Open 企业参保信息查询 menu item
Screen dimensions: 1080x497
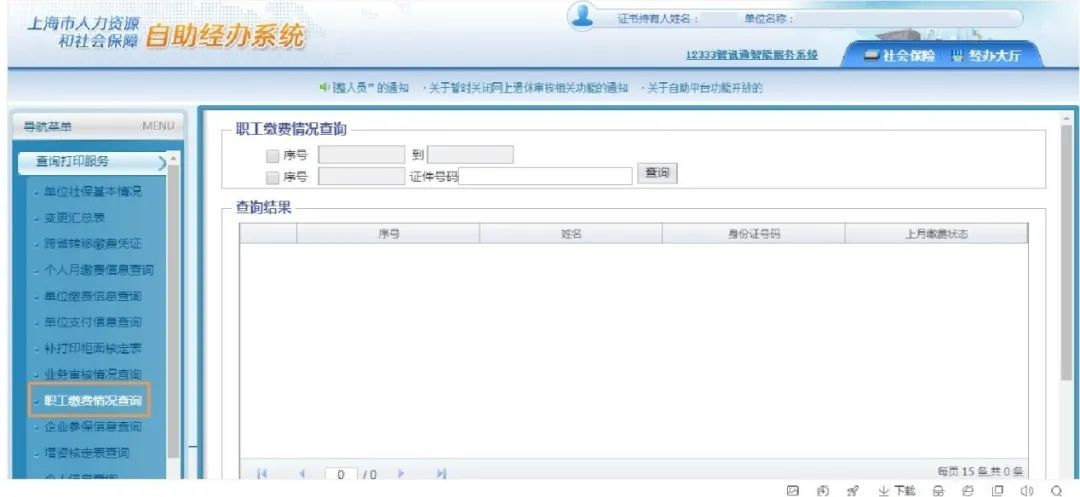(x=92, y=427)
